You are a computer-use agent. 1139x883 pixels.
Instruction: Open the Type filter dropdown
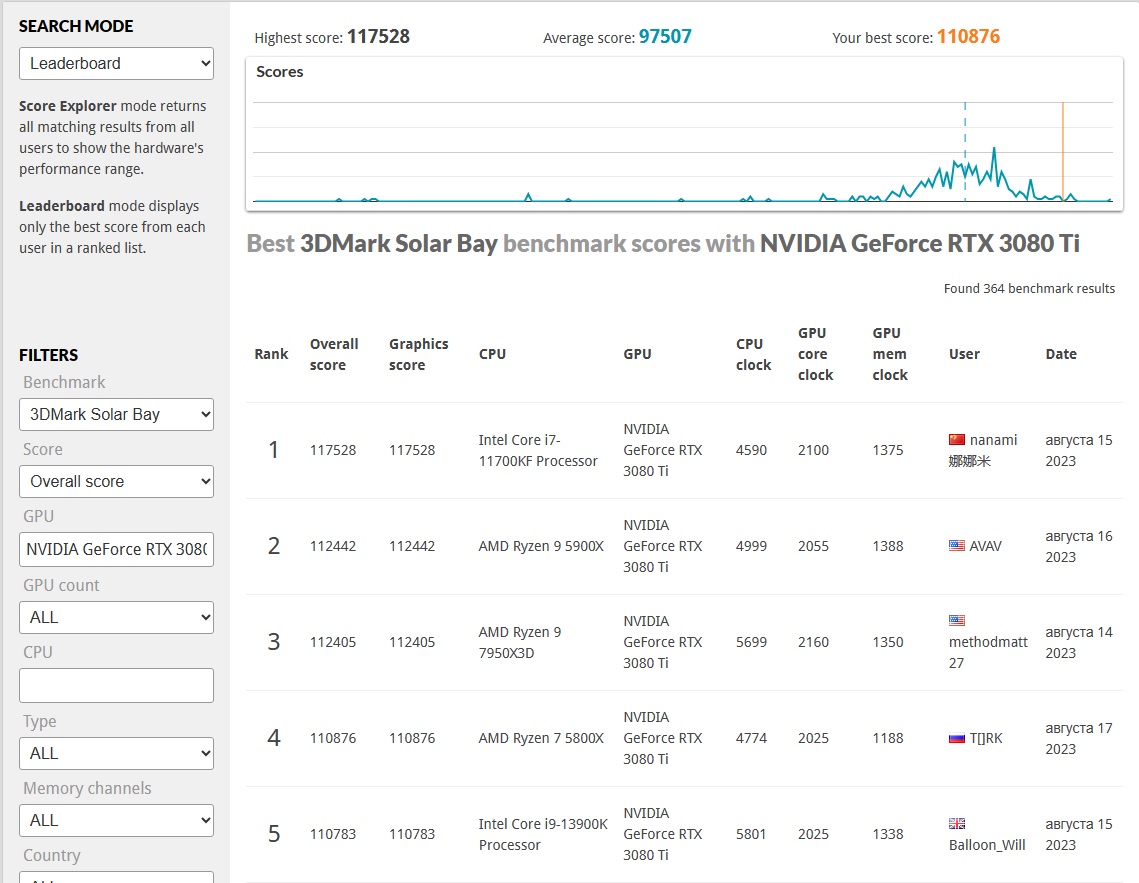116,753
